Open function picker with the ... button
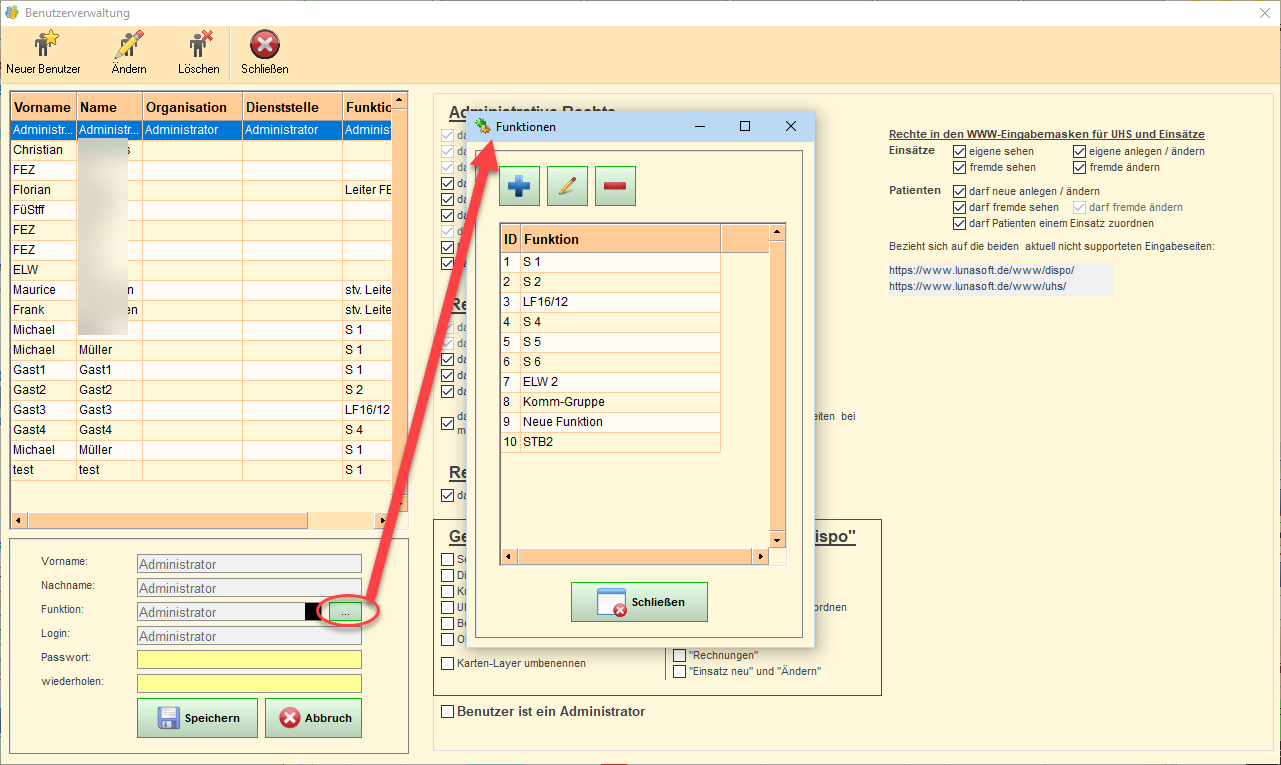This screenshot has height=765, width=1281. click(345, 611)
